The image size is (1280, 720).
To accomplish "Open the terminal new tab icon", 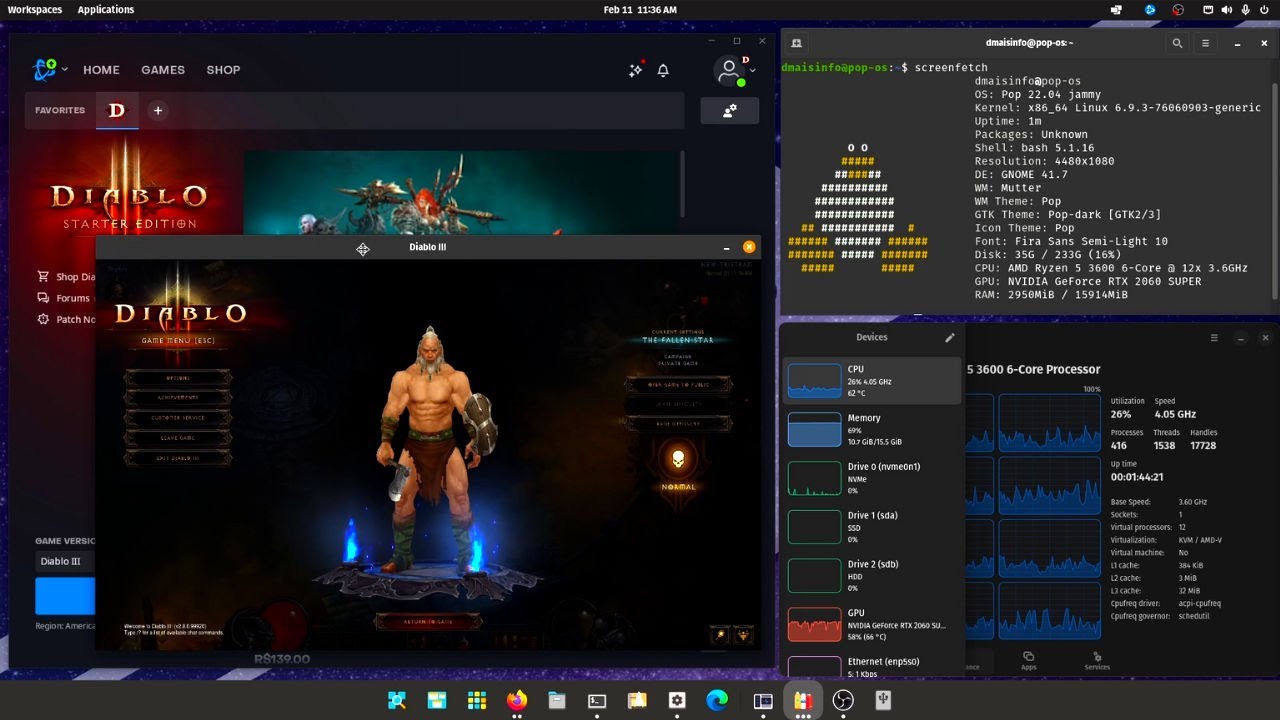I will coord(796,43).
